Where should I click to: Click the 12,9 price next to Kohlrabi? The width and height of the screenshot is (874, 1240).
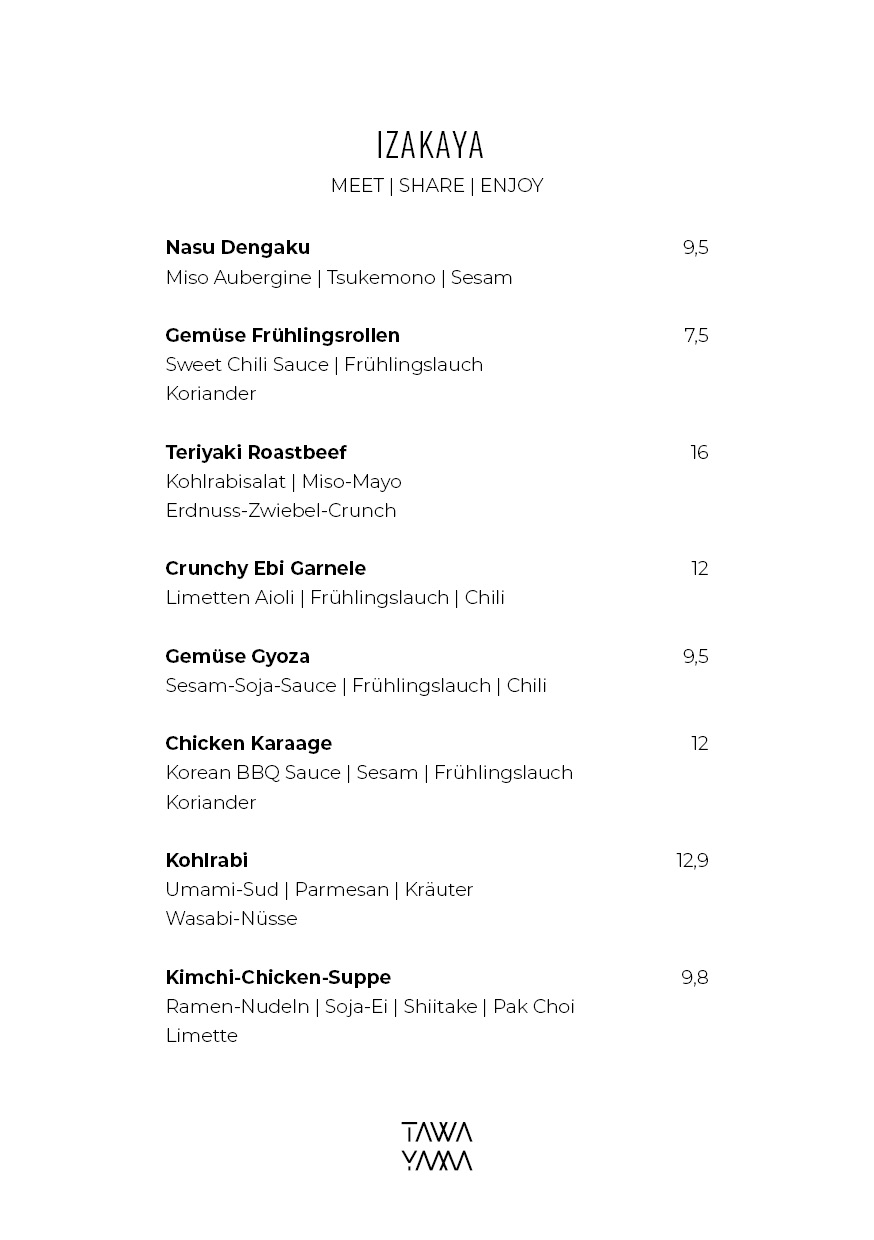pos(692,861)
